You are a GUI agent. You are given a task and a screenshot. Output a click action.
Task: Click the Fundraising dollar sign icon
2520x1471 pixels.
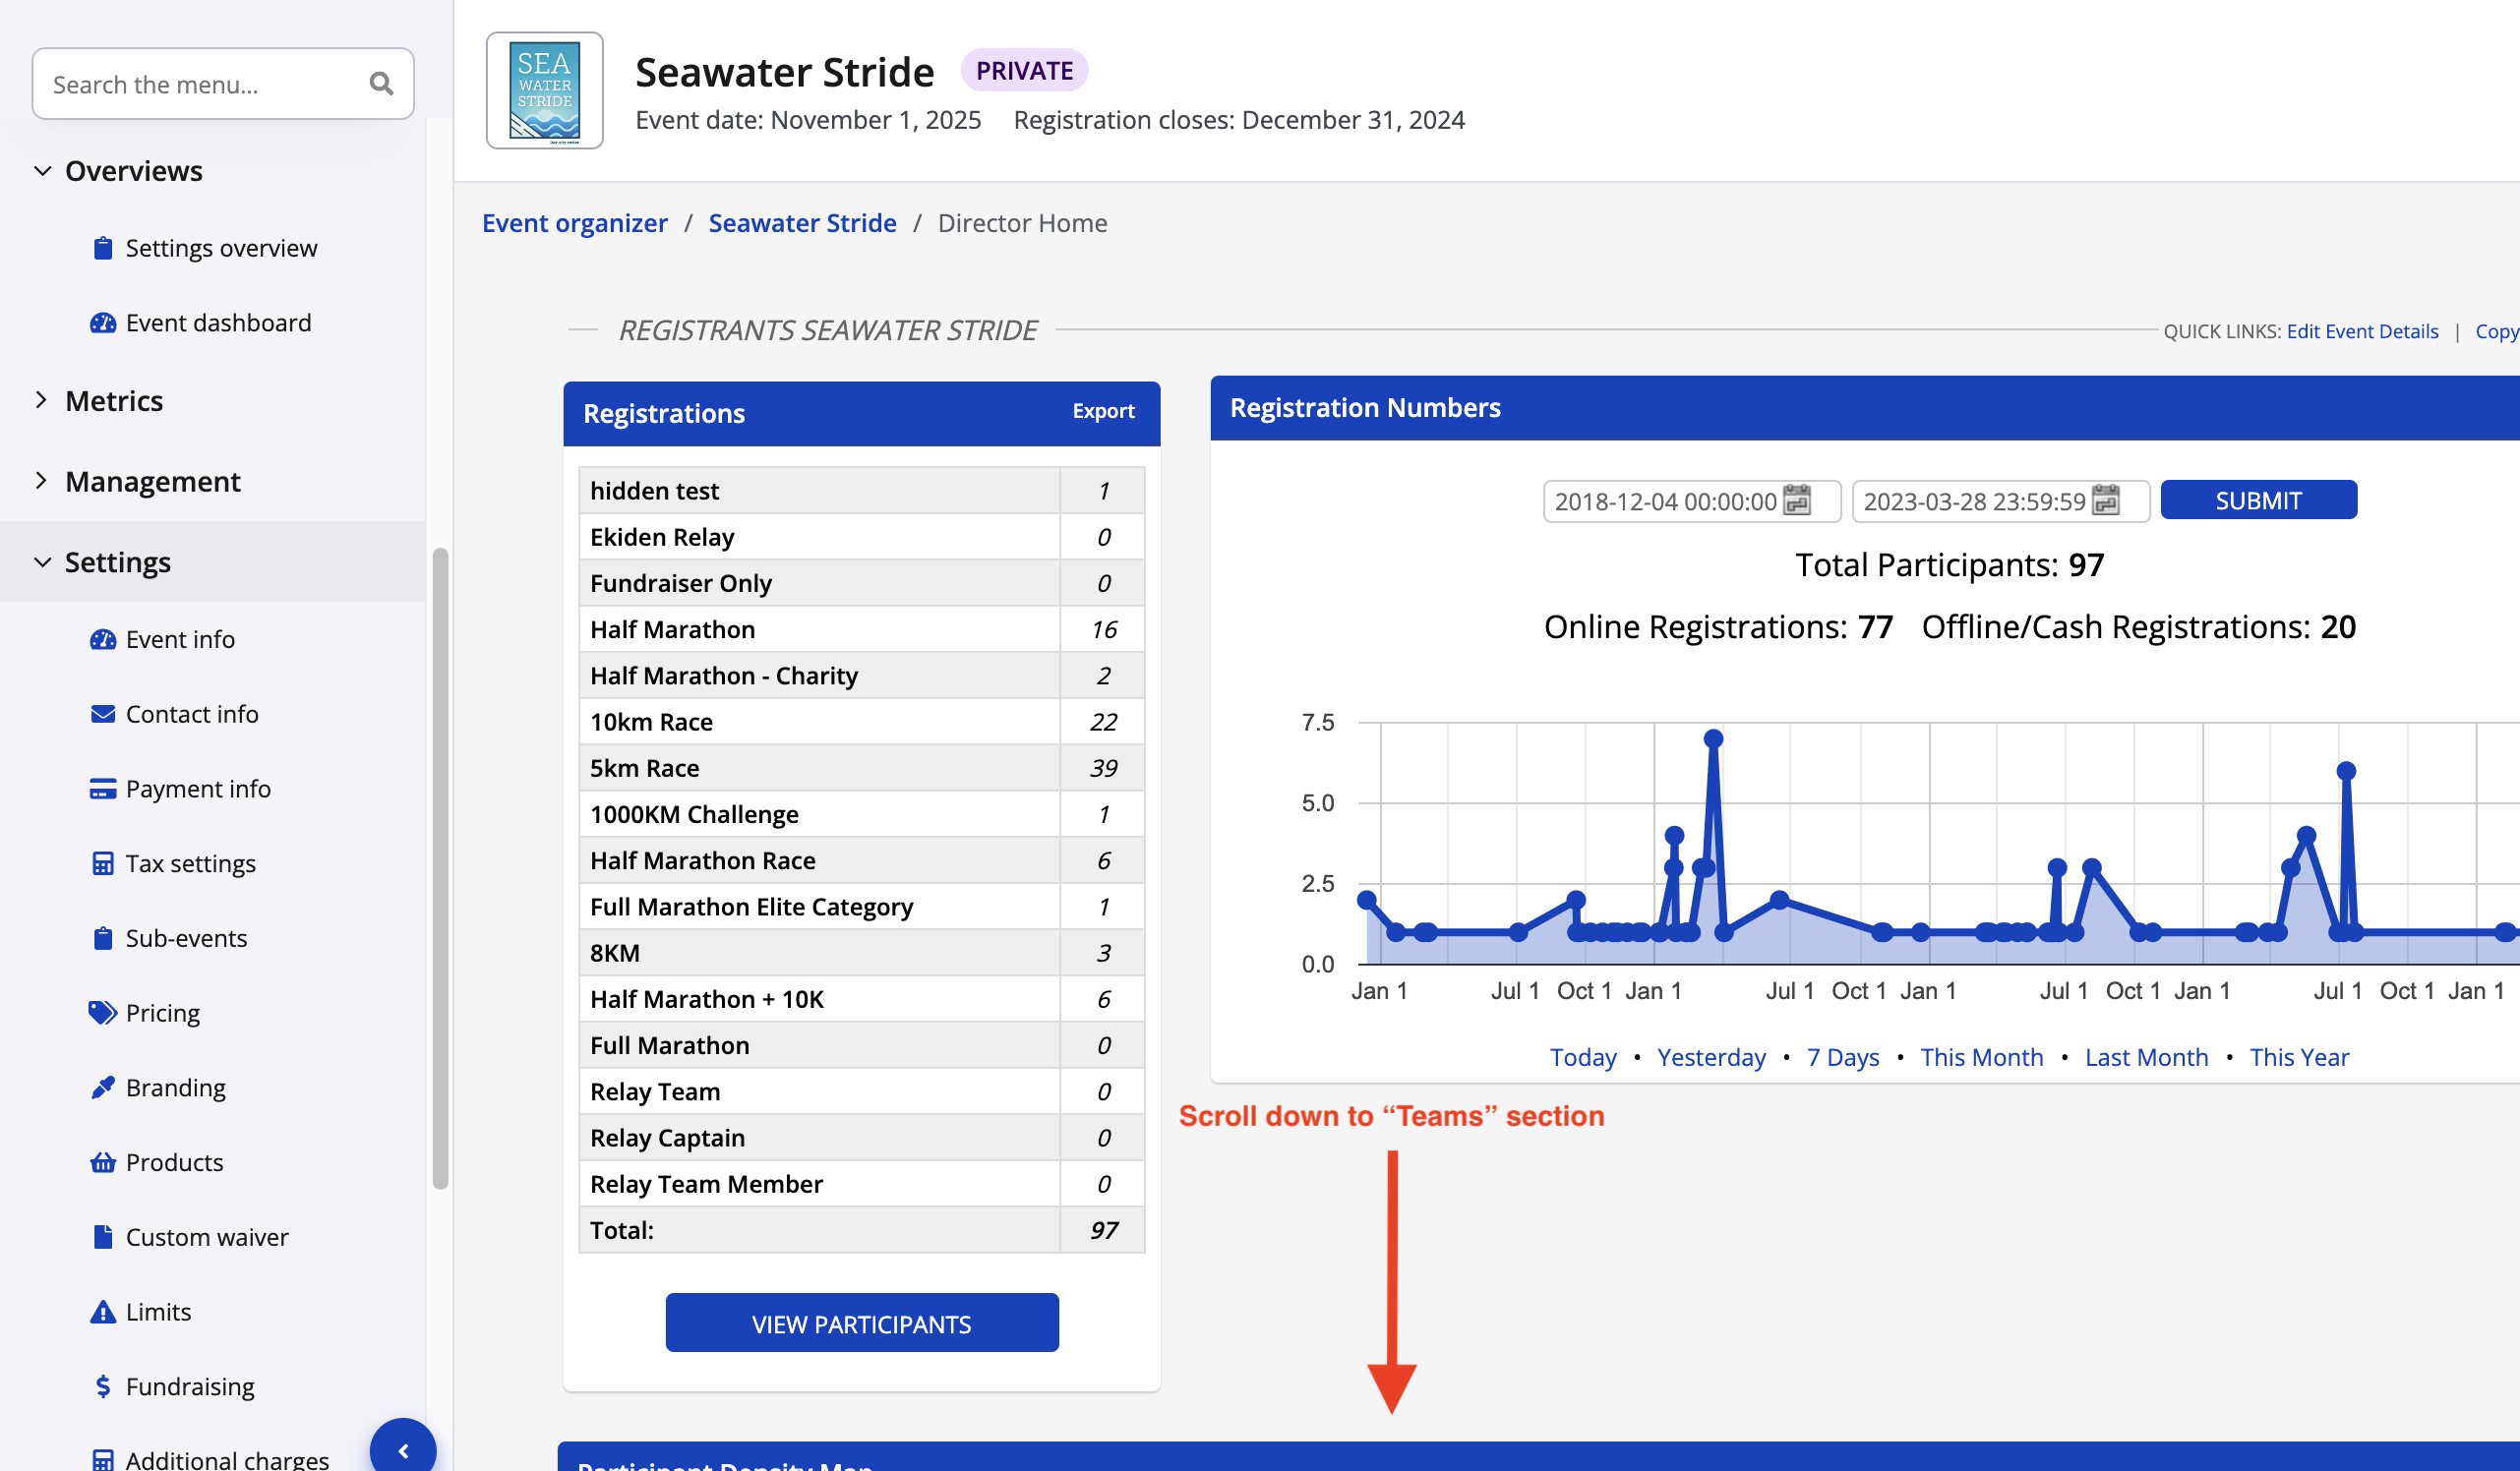coord(102,1387)
